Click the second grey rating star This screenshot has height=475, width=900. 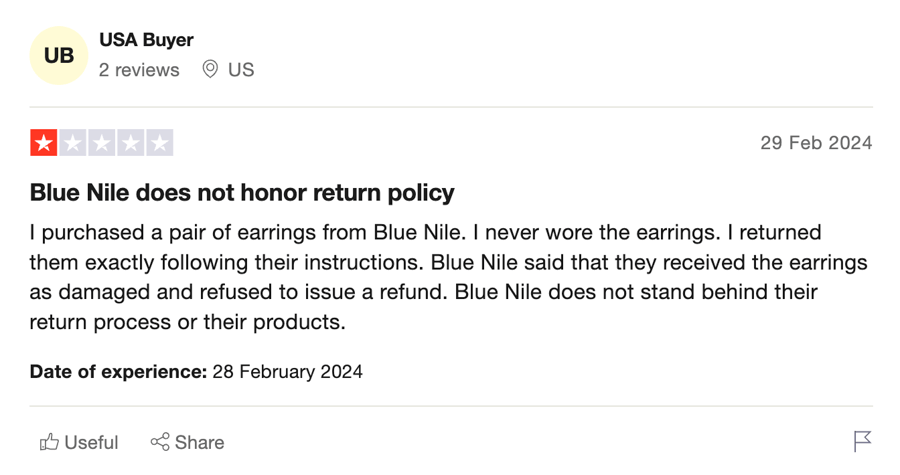[73, 143]
